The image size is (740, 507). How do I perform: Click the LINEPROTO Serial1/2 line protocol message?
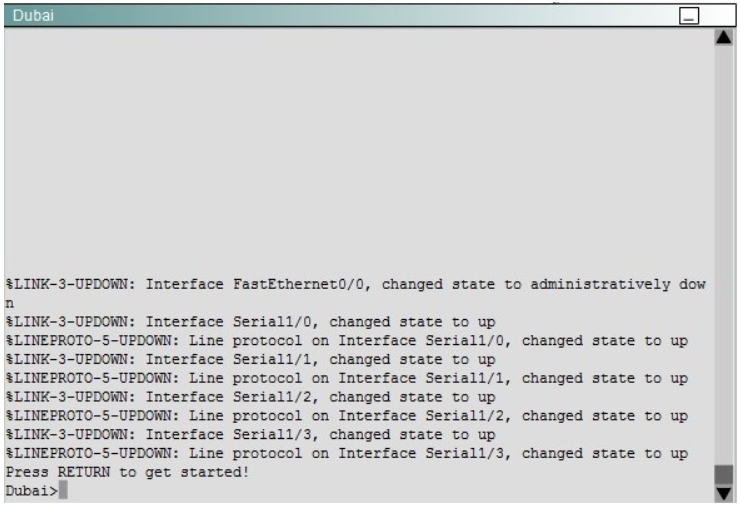click(347, 416)
